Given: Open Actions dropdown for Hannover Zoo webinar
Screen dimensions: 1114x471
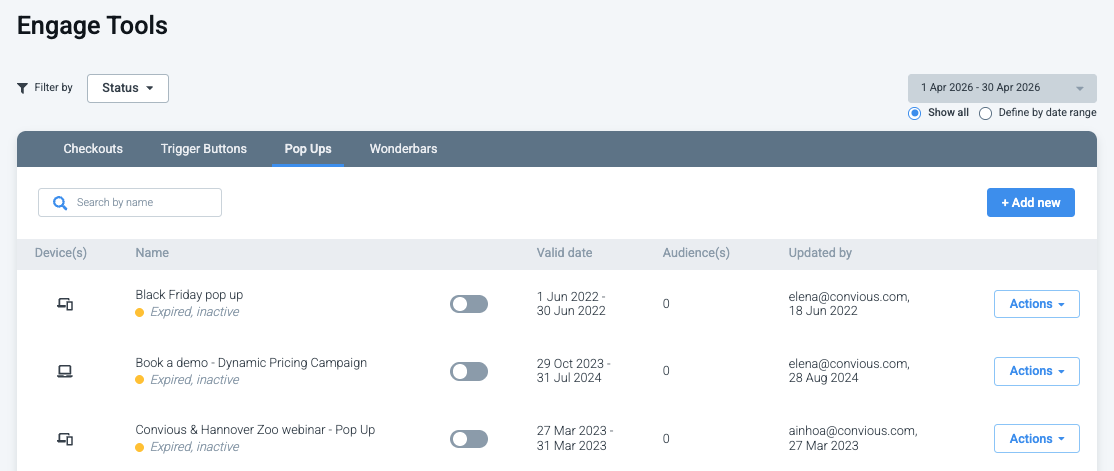Looking at the screenshot, I should pyautogui.click(x=1037, y=438).
